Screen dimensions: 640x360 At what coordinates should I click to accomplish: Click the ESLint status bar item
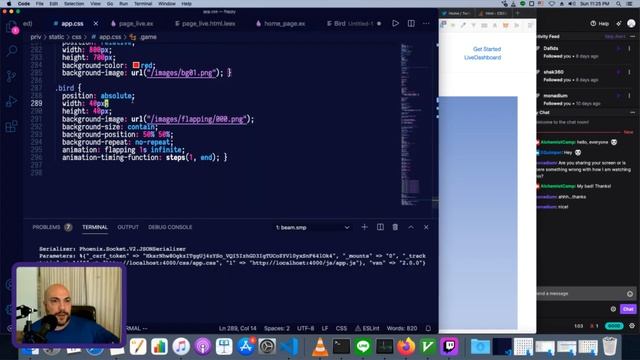coord(367,328)
